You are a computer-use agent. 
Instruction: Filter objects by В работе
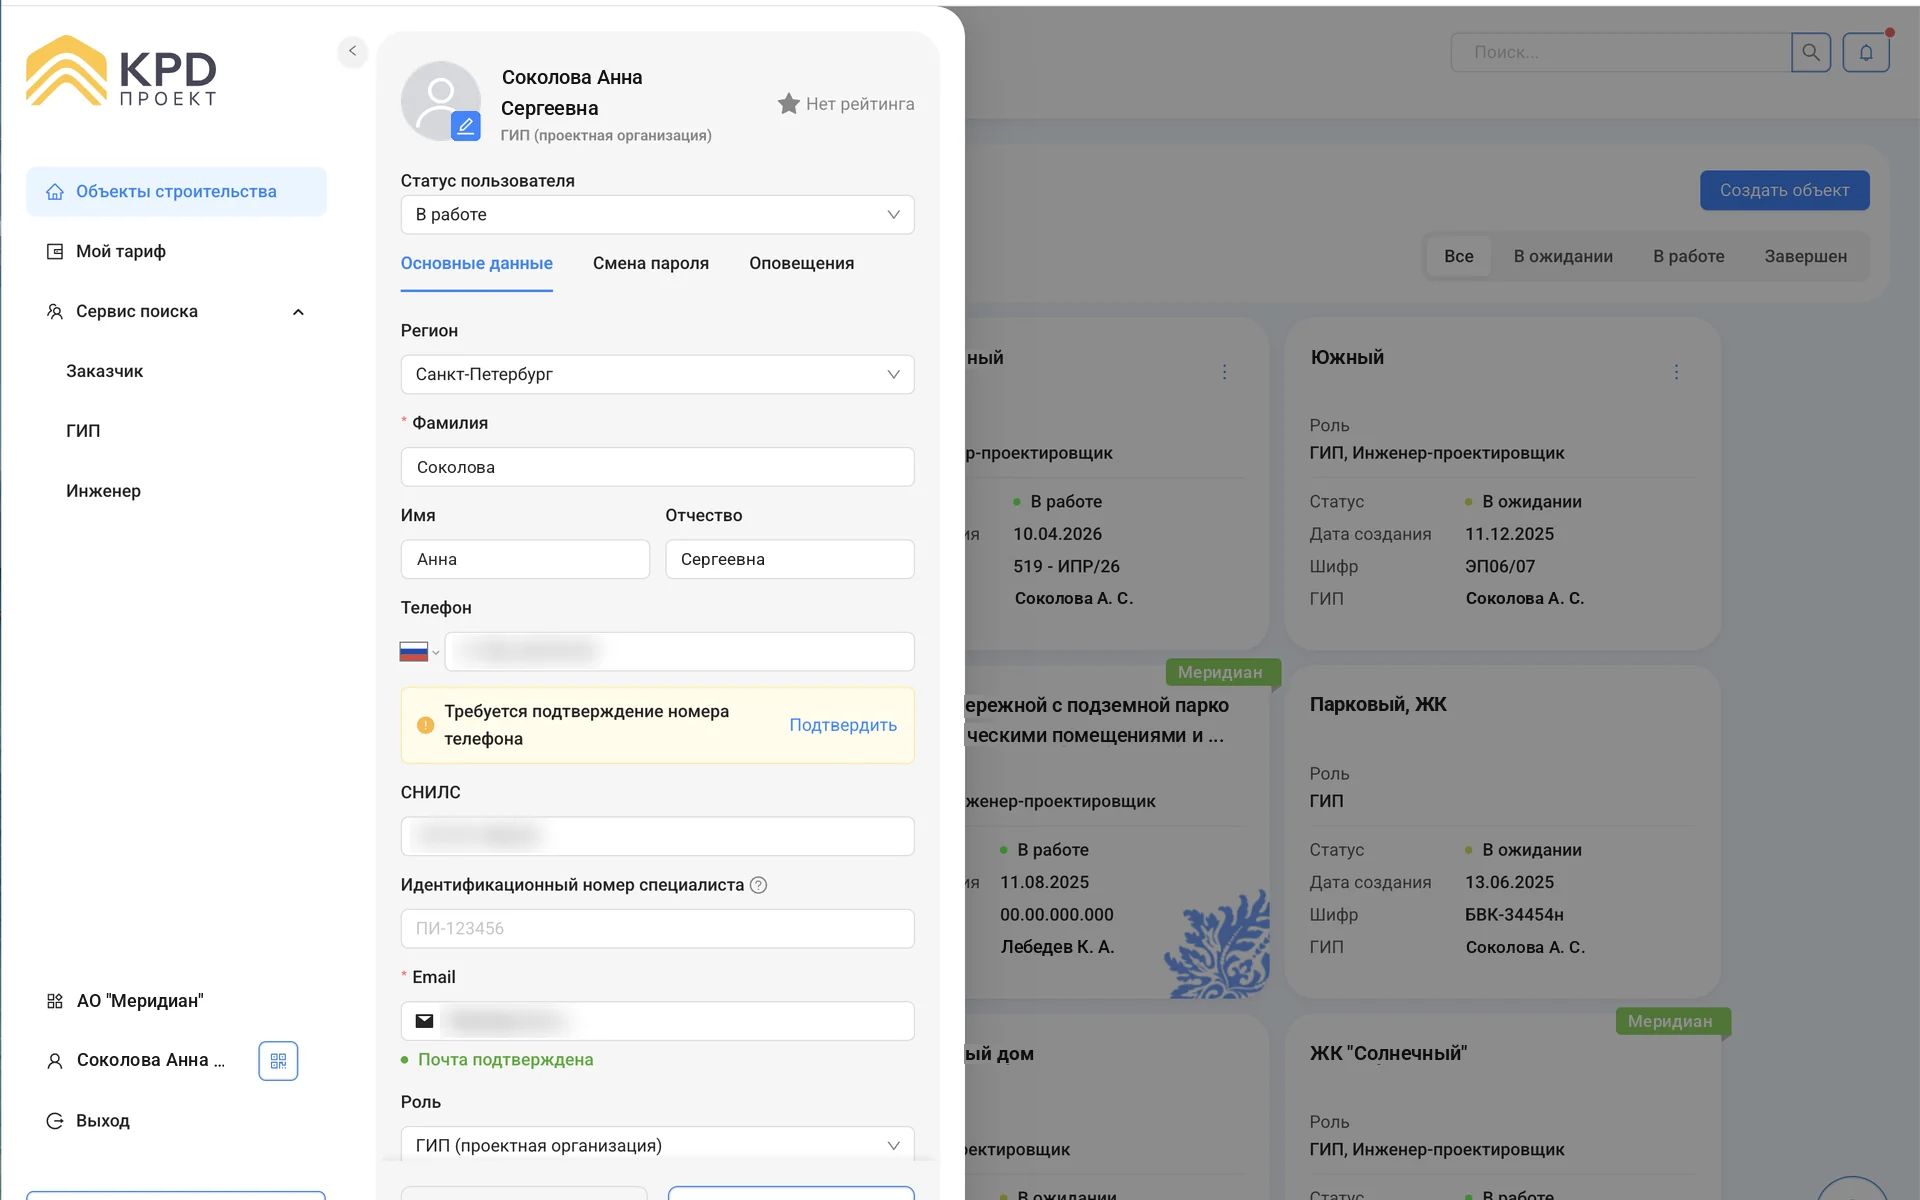tap(1689, 257)
